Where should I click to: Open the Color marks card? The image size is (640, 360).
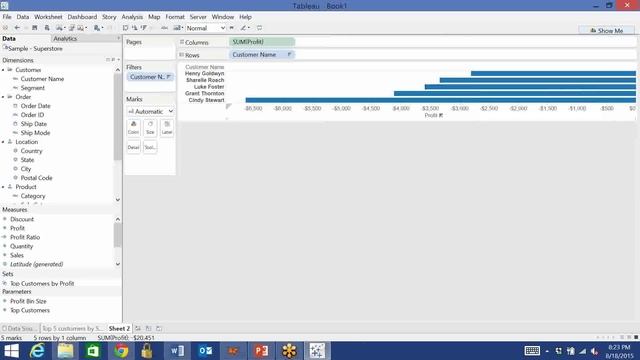(x=133, y=128)
